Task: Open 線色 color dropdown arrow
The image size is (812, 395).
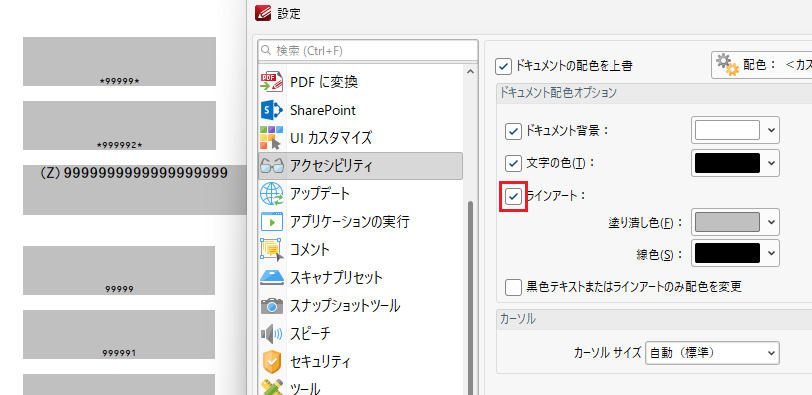Action: click(x=772, y=253)
